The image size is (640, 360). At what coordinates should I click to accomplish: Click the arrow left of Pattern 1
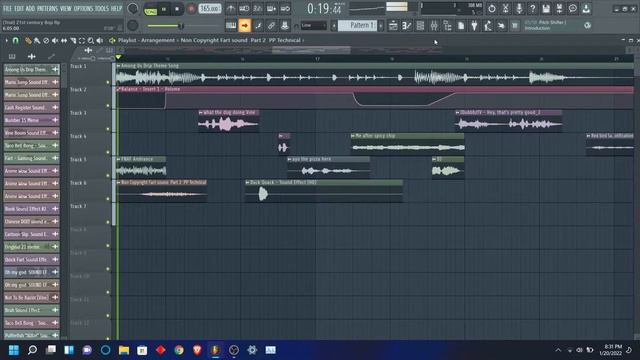(334, 26)
